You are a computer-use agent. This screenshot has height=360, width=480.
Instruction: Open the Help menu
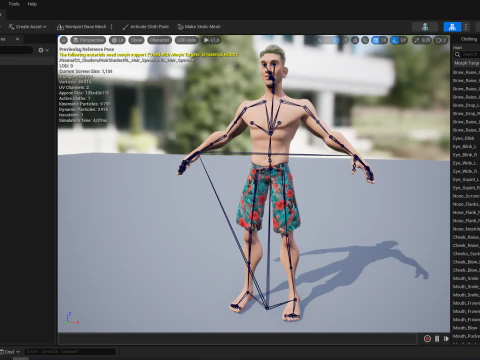[x=32, y=4]
